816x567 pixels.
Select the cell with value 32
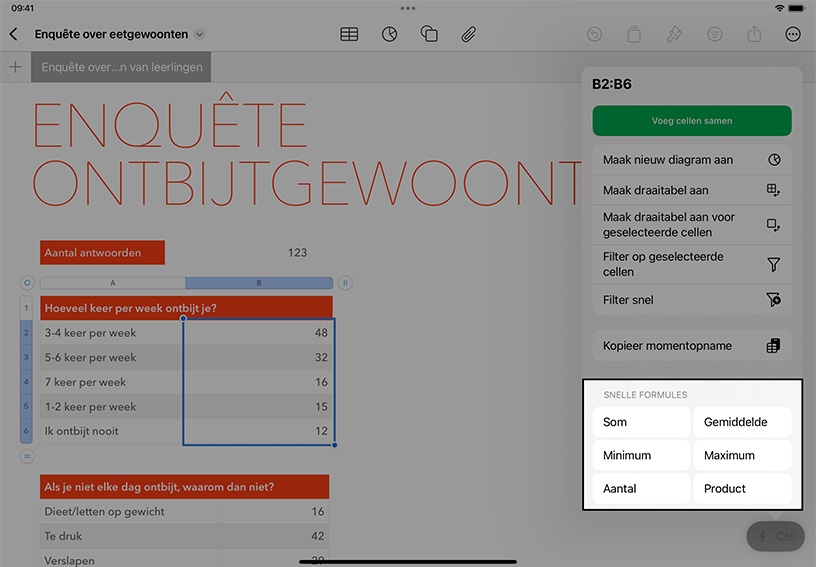tap(258, 357)
